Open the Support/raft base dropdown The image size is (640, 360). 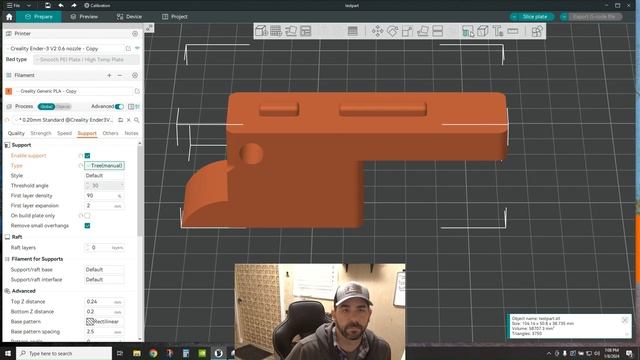pyautogui.click(x=104, y=269)
